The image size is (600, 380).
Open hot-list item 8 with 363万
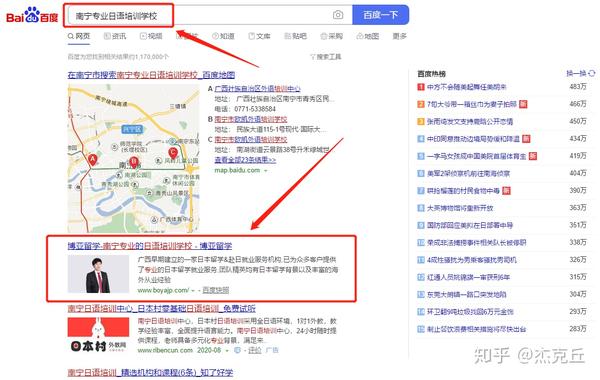point(460,208)
